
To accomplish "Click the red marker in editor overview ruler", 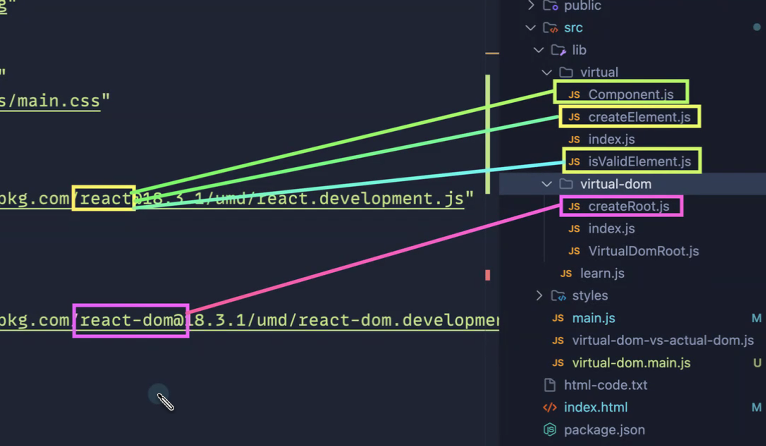I will click(x=488, y=275).
